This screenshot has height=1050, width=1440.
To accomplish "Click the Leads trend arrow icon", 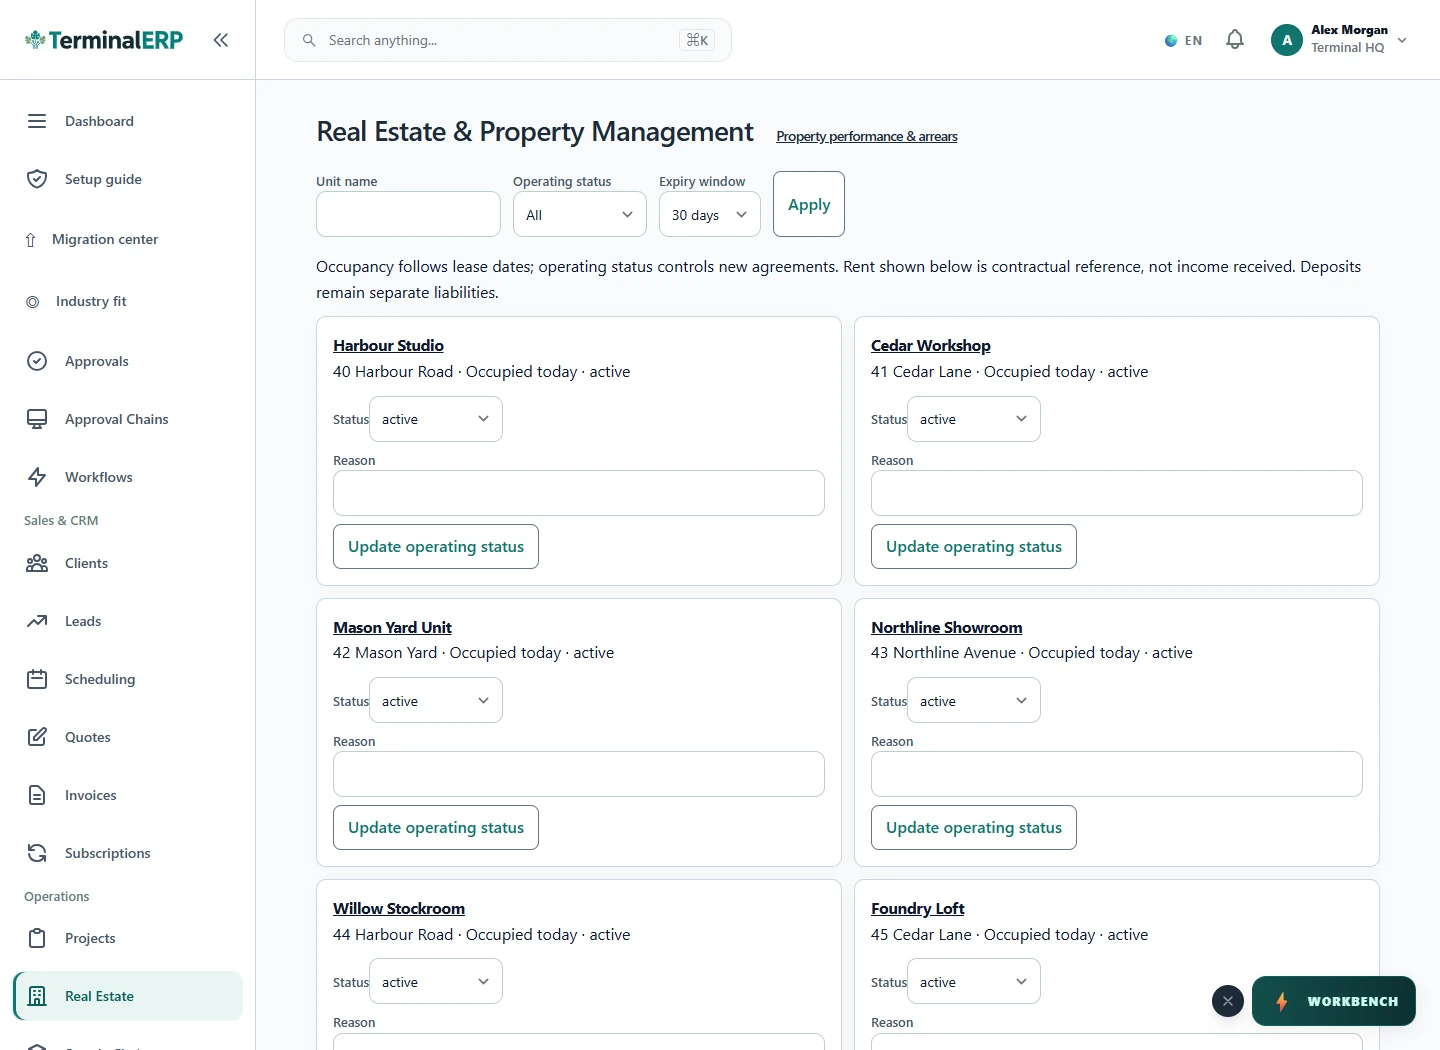I will coord(37,621).
